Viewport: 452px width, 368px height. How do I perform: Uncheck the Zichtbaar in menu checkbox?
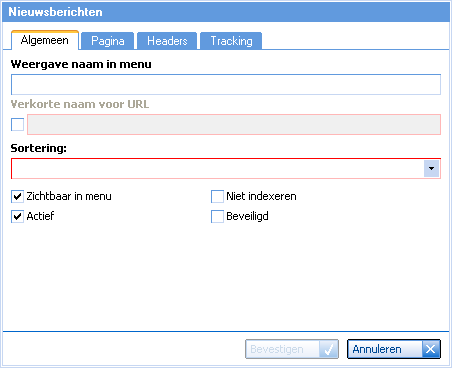click(17, 196)
